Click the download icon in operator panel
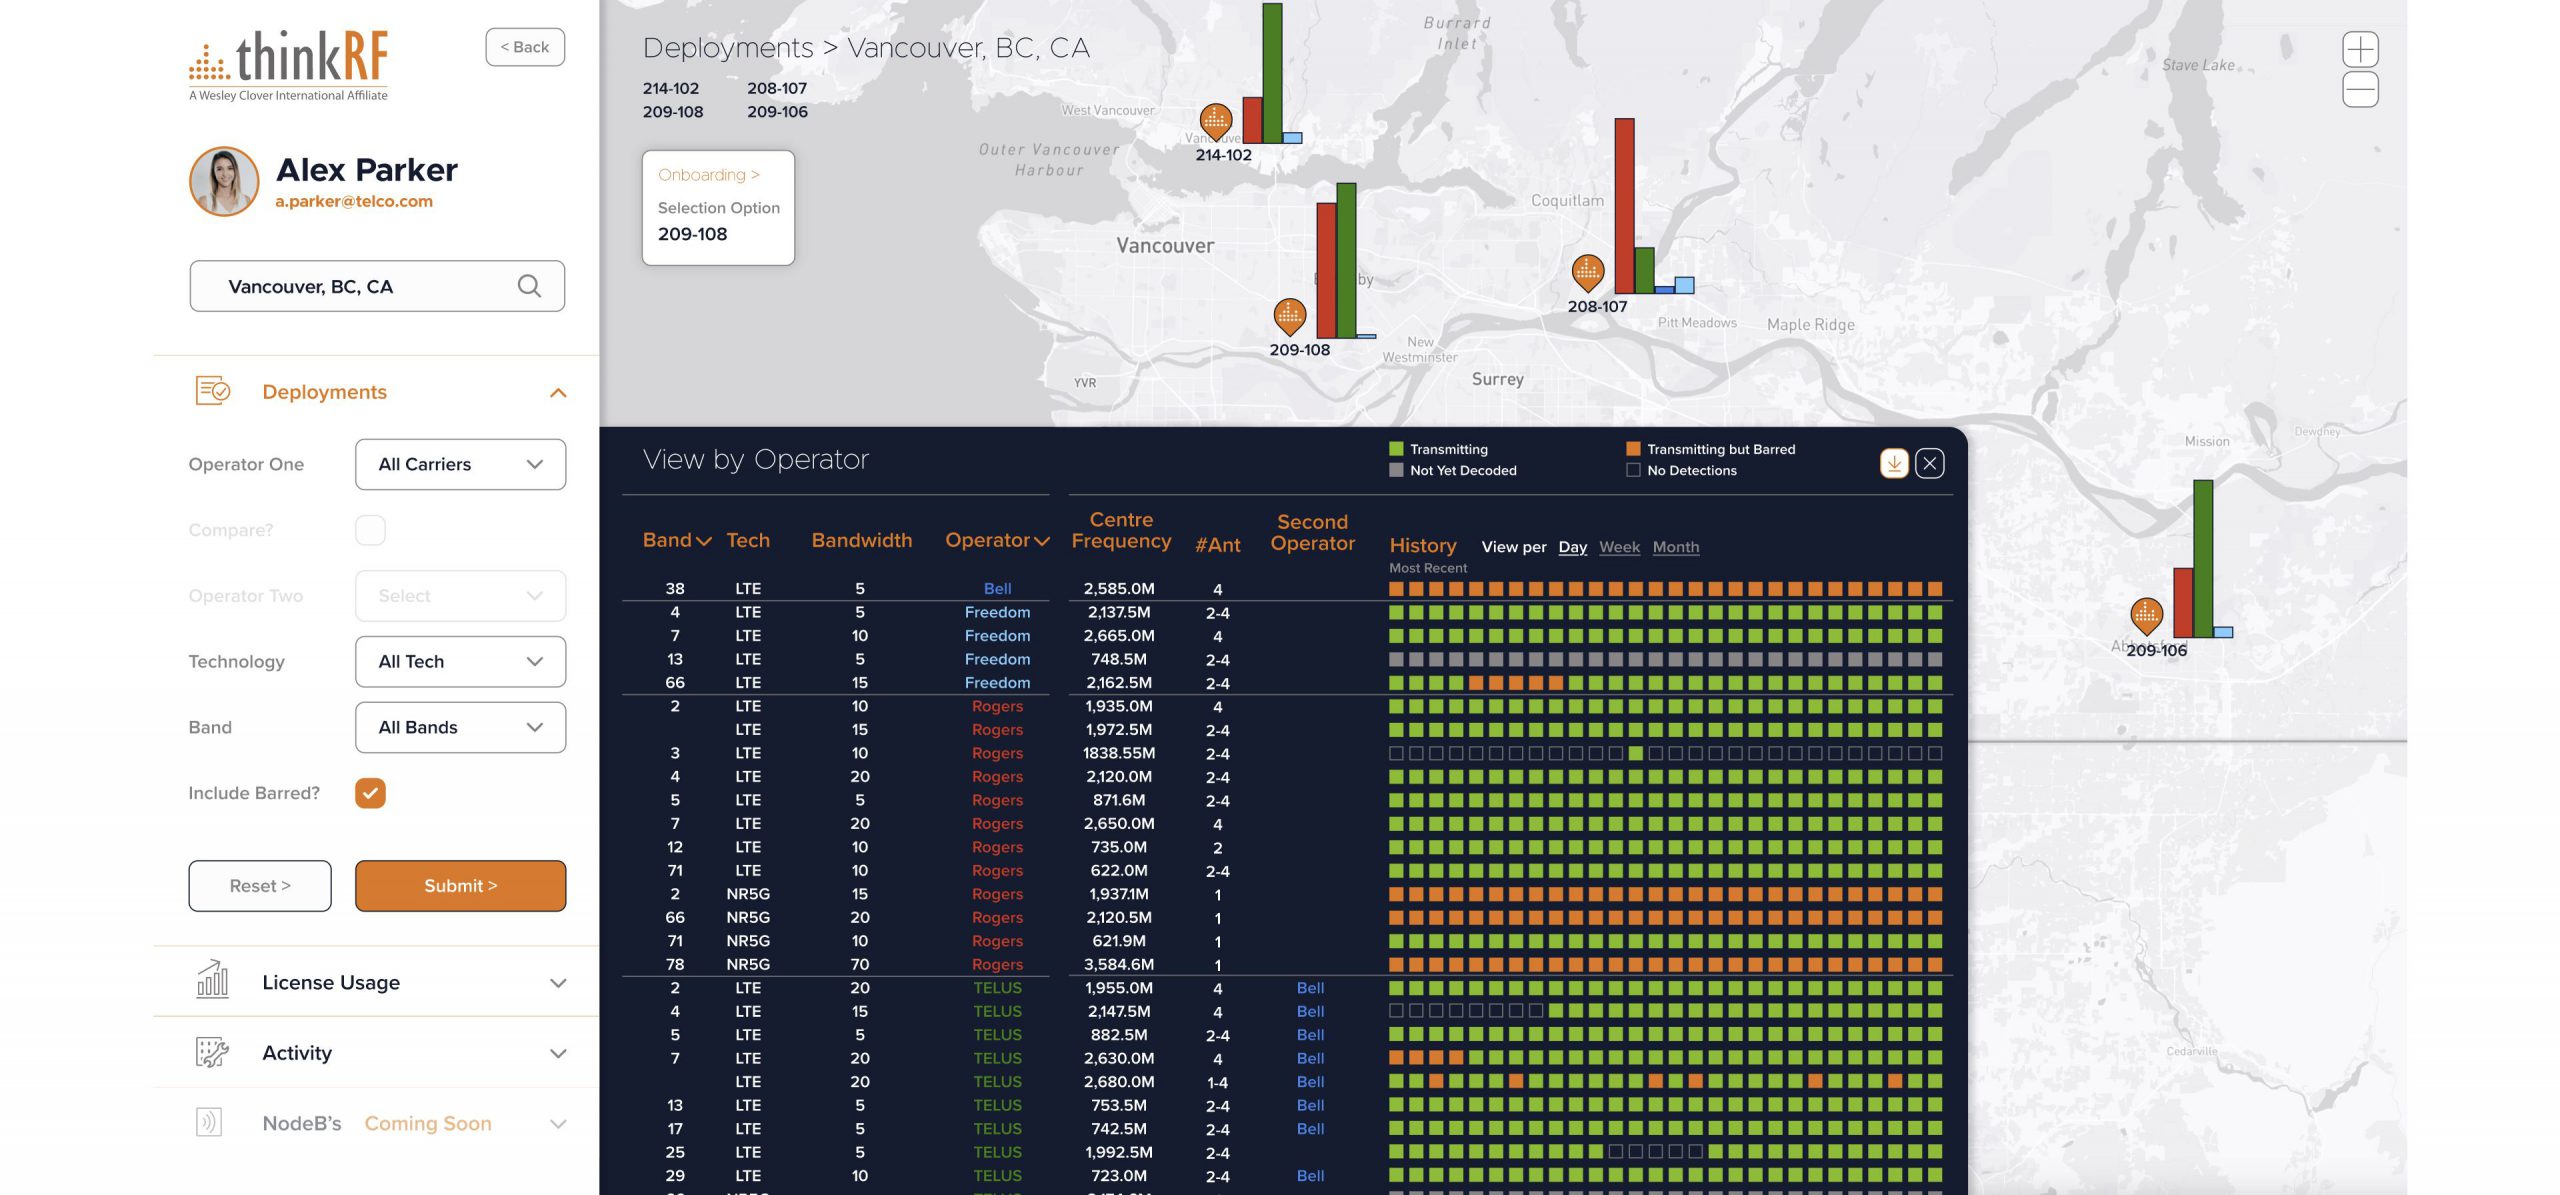Screen dimensions: 2560x1195 coord(1894,463)
